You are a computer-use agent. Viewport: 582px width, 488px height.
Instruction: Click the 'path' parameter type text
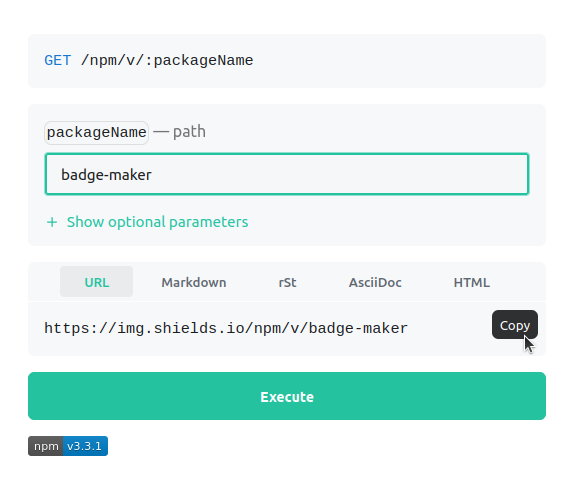pyautogui.click(x=189, y=132)
